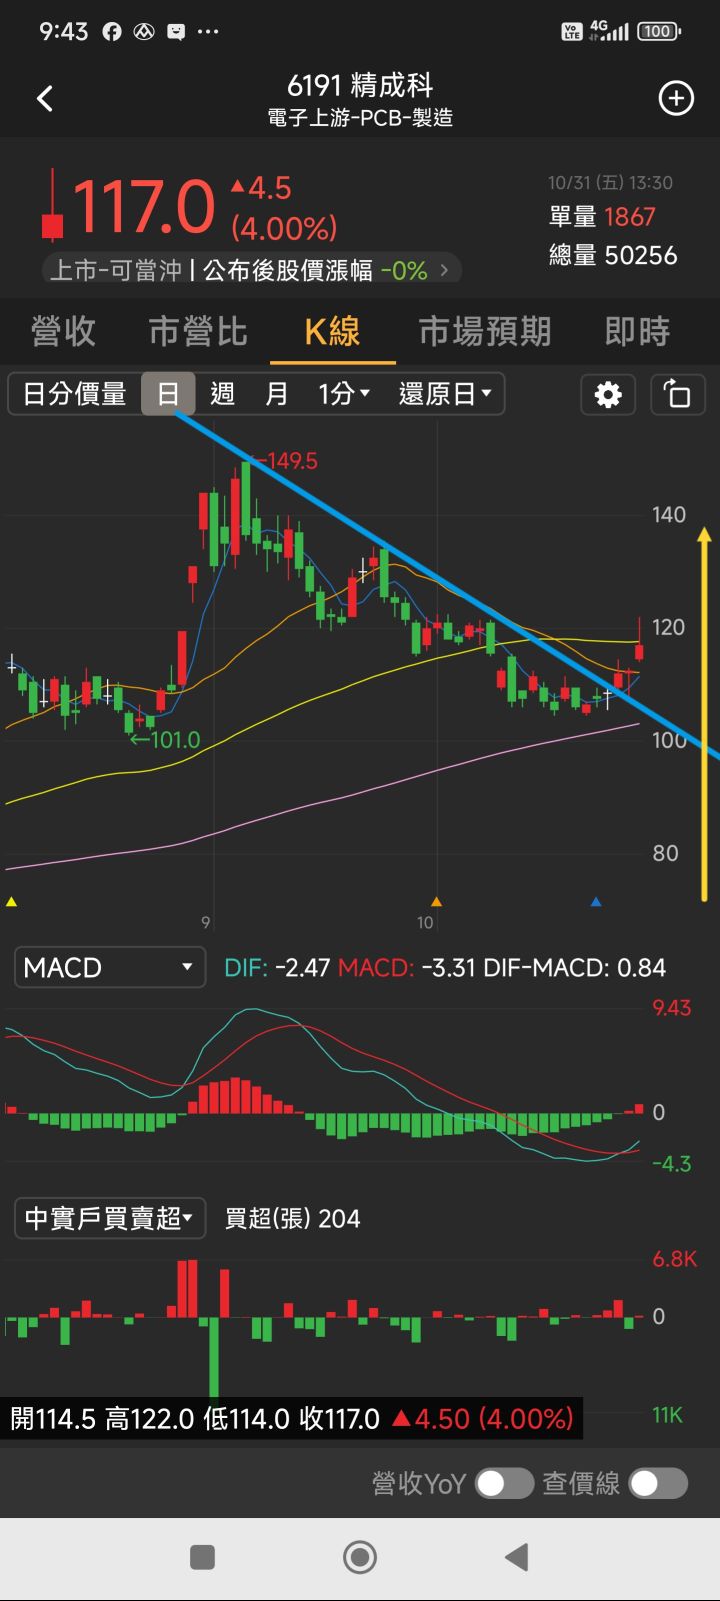Image resolution: width=720 pixels, height=1601 pixels.
Task: Tap the battery indicator in status bar
Action: 658,32
